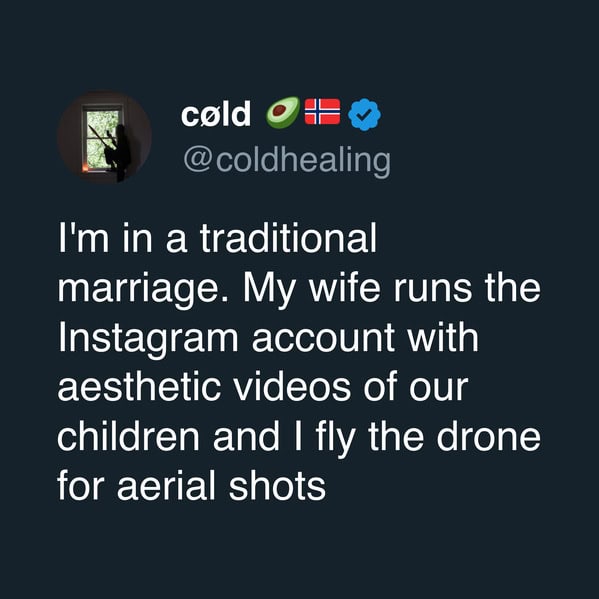Click the window silhouette inside the avatar
The image size is (599, 599).
tap(102, 139)
